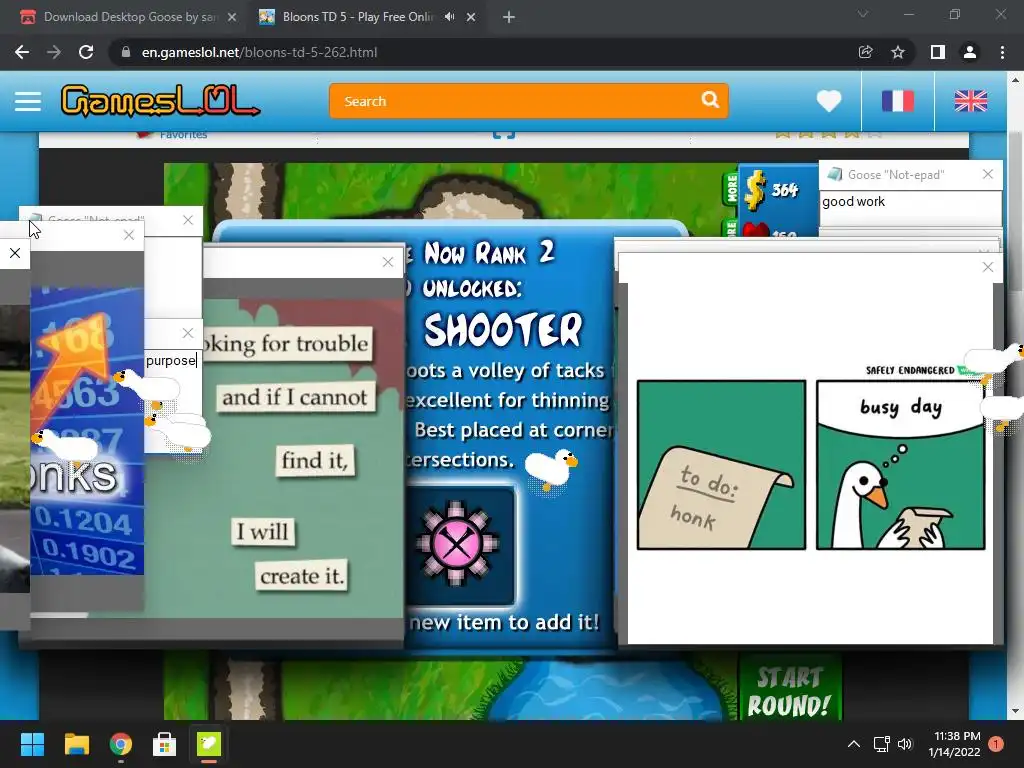Open a new browser tab
The image size is (1024, 768).
tap(509, 18)
